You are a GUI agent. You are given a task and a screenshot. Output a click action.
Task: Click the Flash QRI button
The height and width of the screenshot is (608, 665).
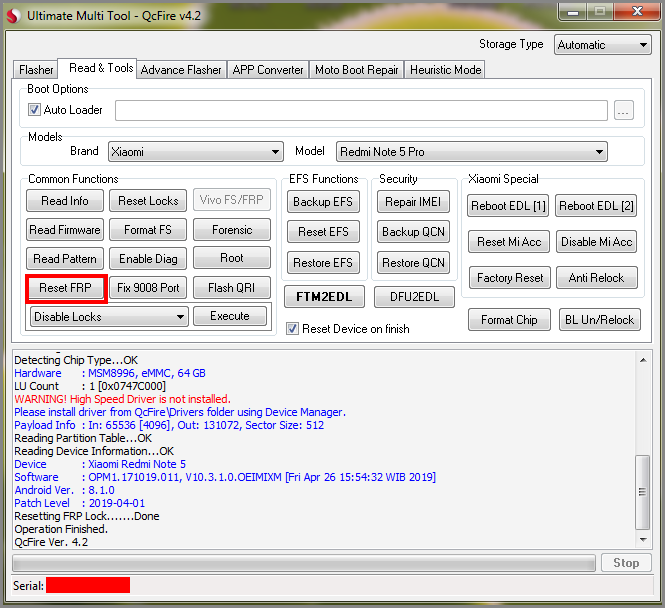tap(232, 288)
